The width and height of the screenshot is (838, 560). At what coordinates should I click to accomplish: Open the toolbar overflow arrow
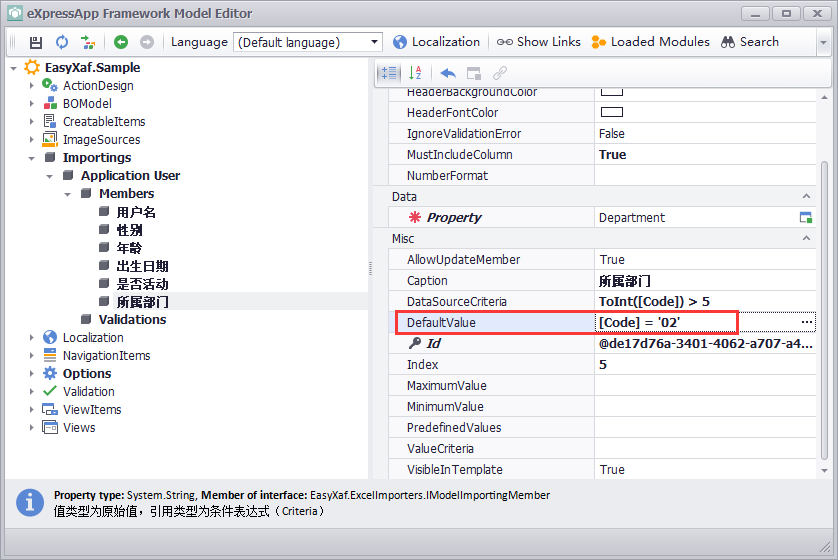[x=824, y=42]
